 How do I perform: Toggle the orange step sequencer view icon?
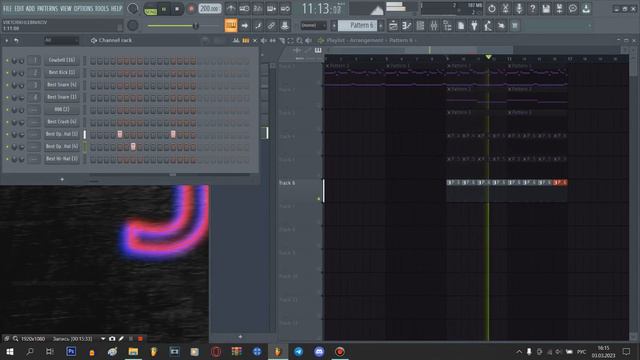(x=246, y=40)
